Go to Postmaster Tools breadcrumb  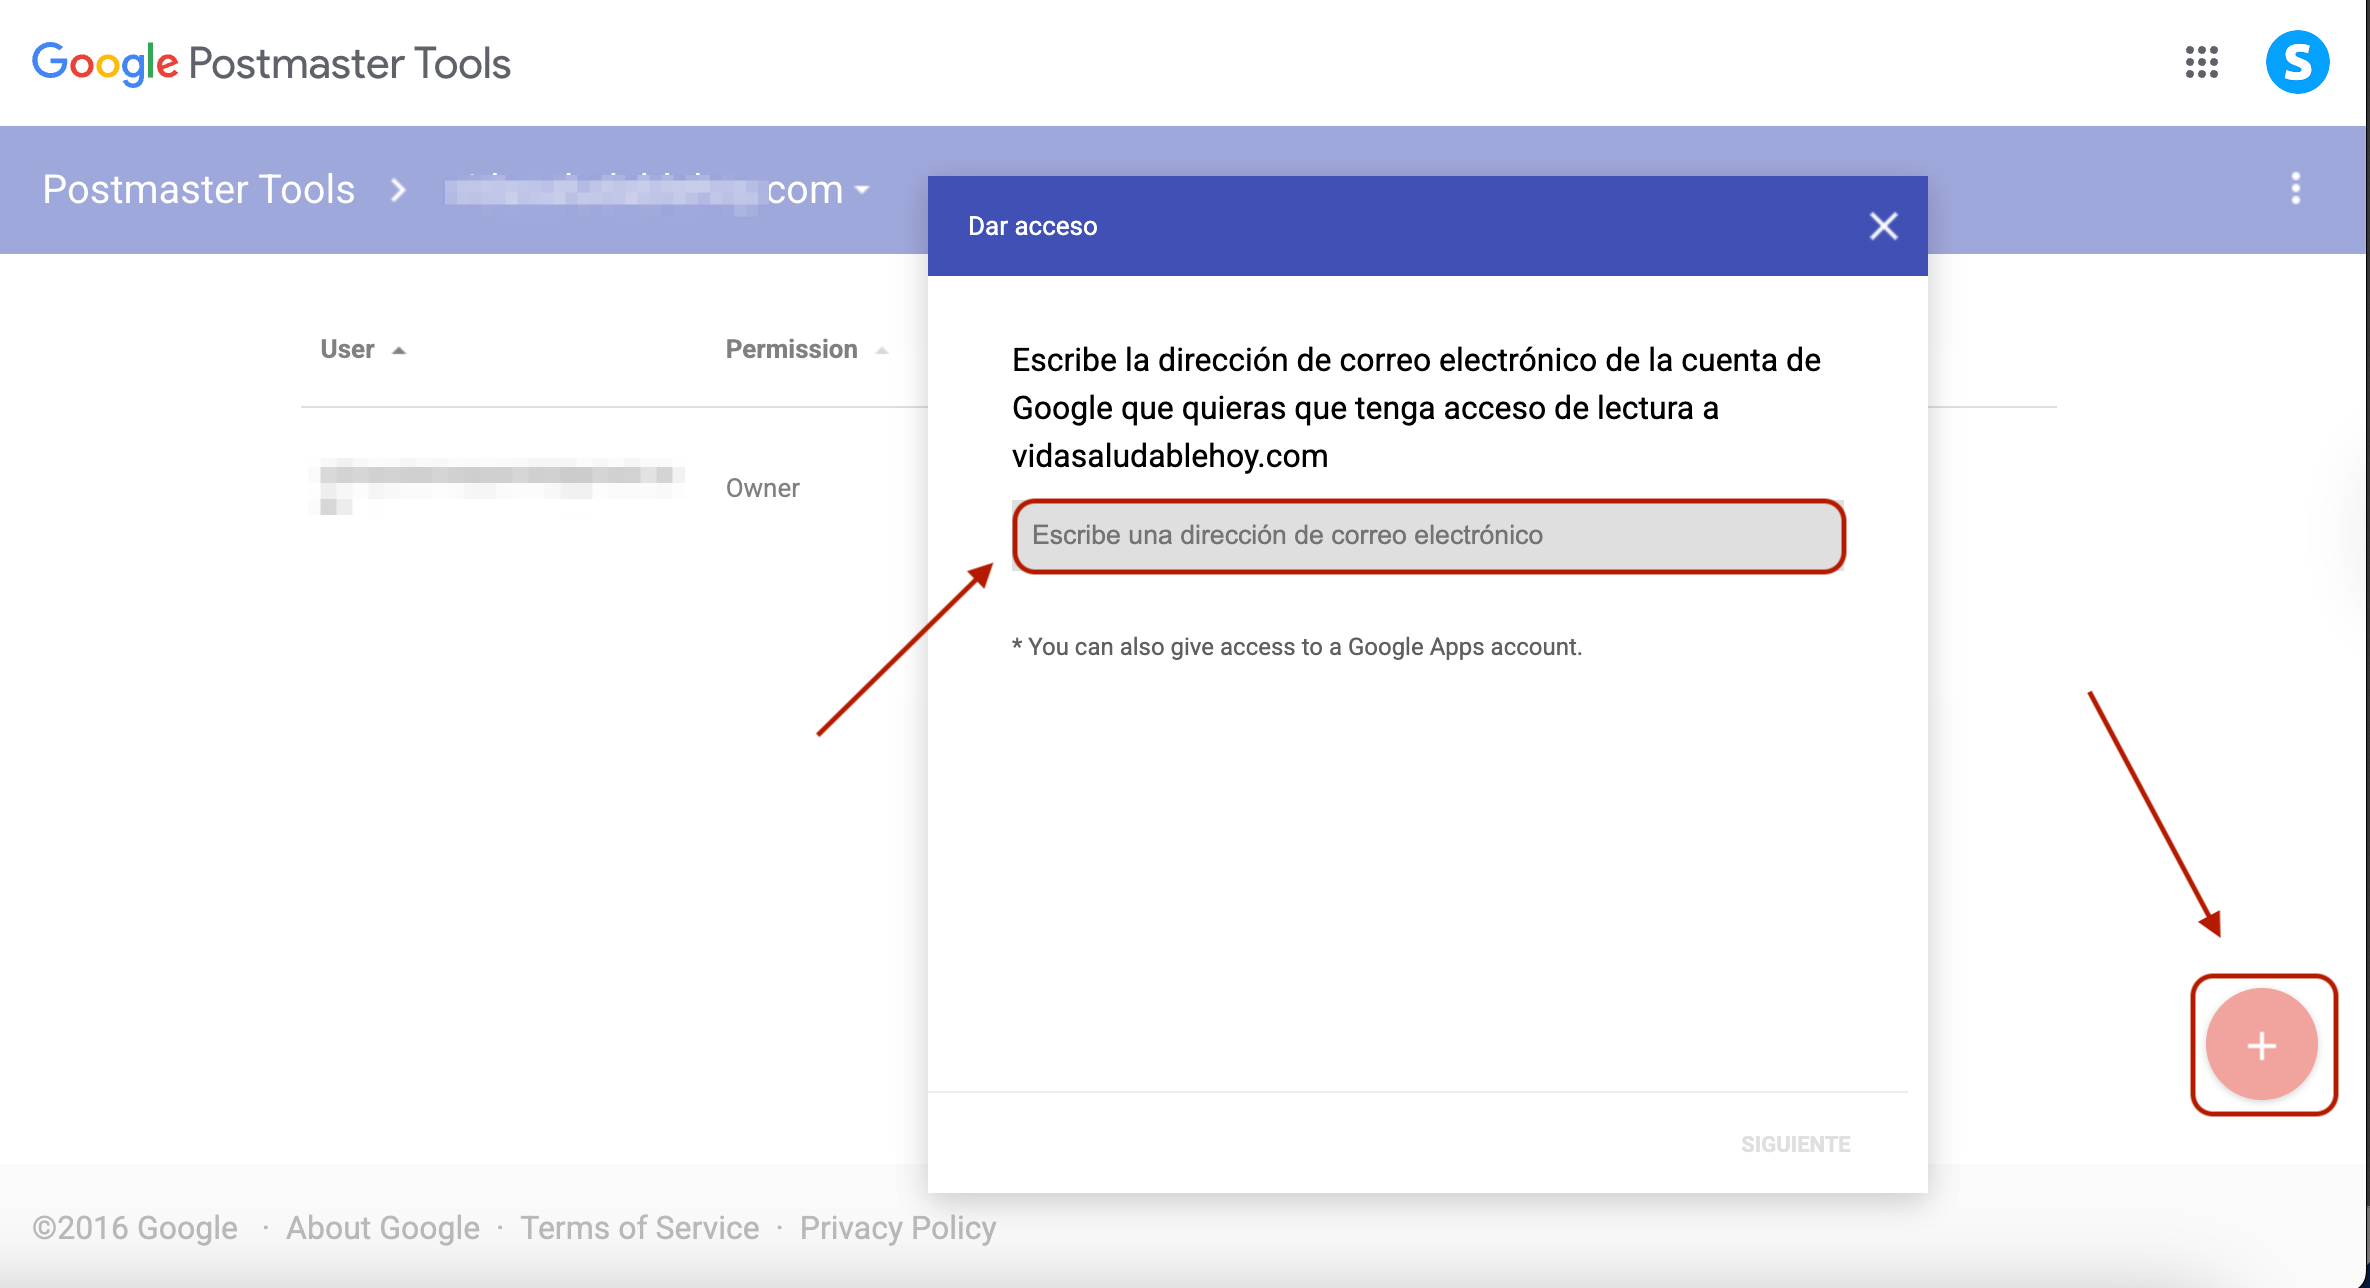point(198,189)
